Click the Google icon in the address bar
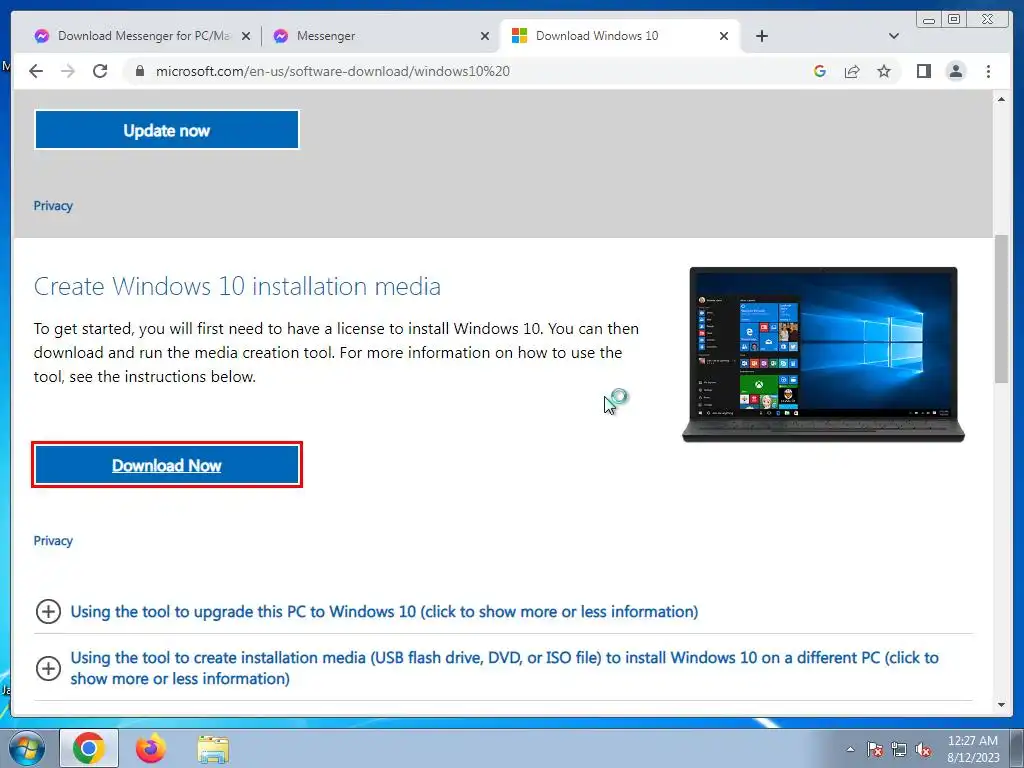The width and height of the screenshot is (1024, 768). (x=820, y=71)
